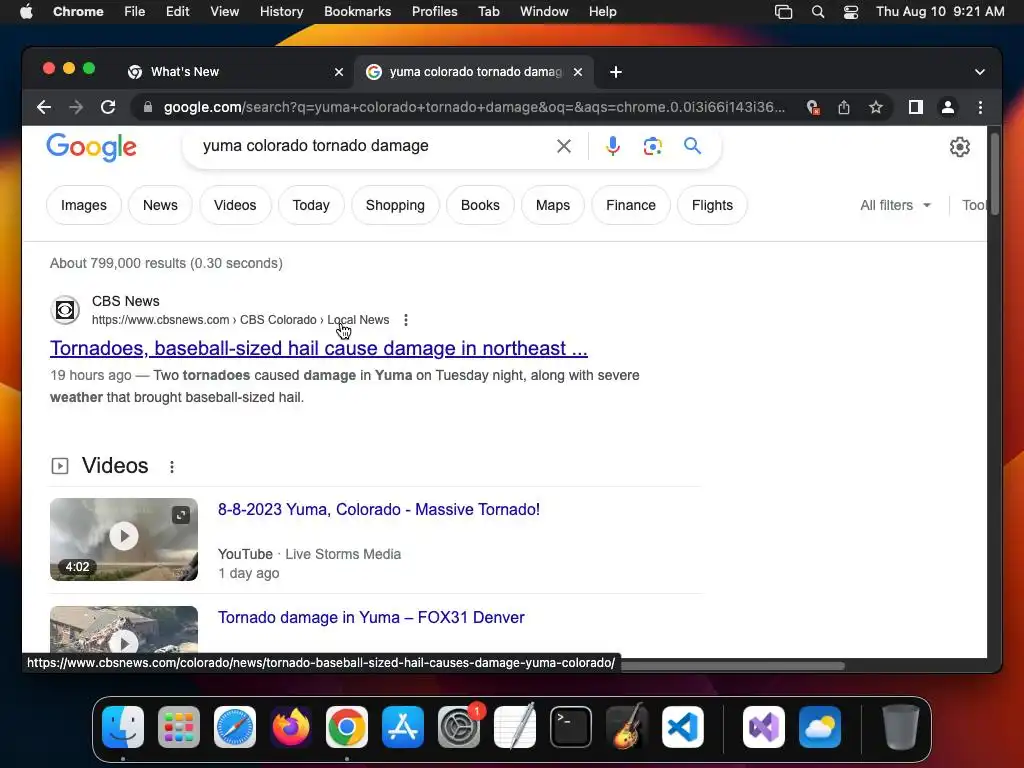Image resolution: width=1024 pixels, height=768 pixels.
Task: Open Launchpad from the Dock
Action: tap(179, 727)
